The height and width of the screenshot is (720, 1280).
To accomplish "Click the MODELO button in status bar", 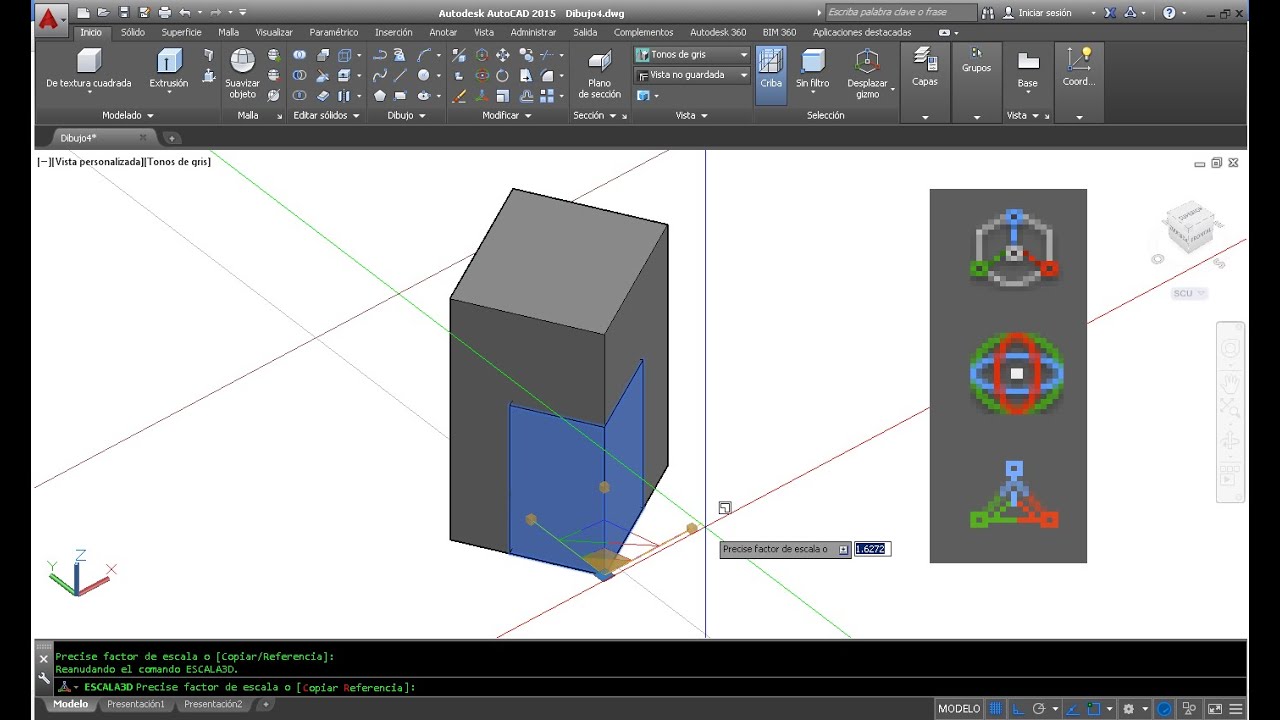I will coord(959,708).
